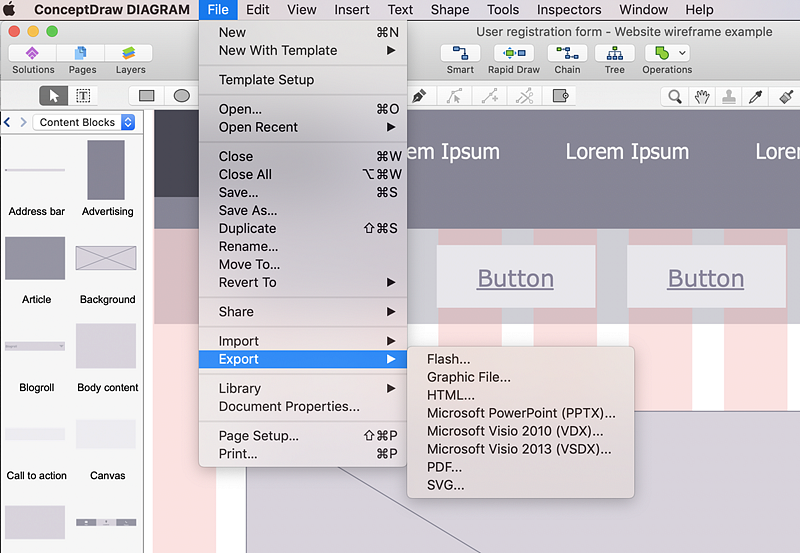Choose Duplicate from File menu
This screenshot has width=800, height=553.
[303, 228]
